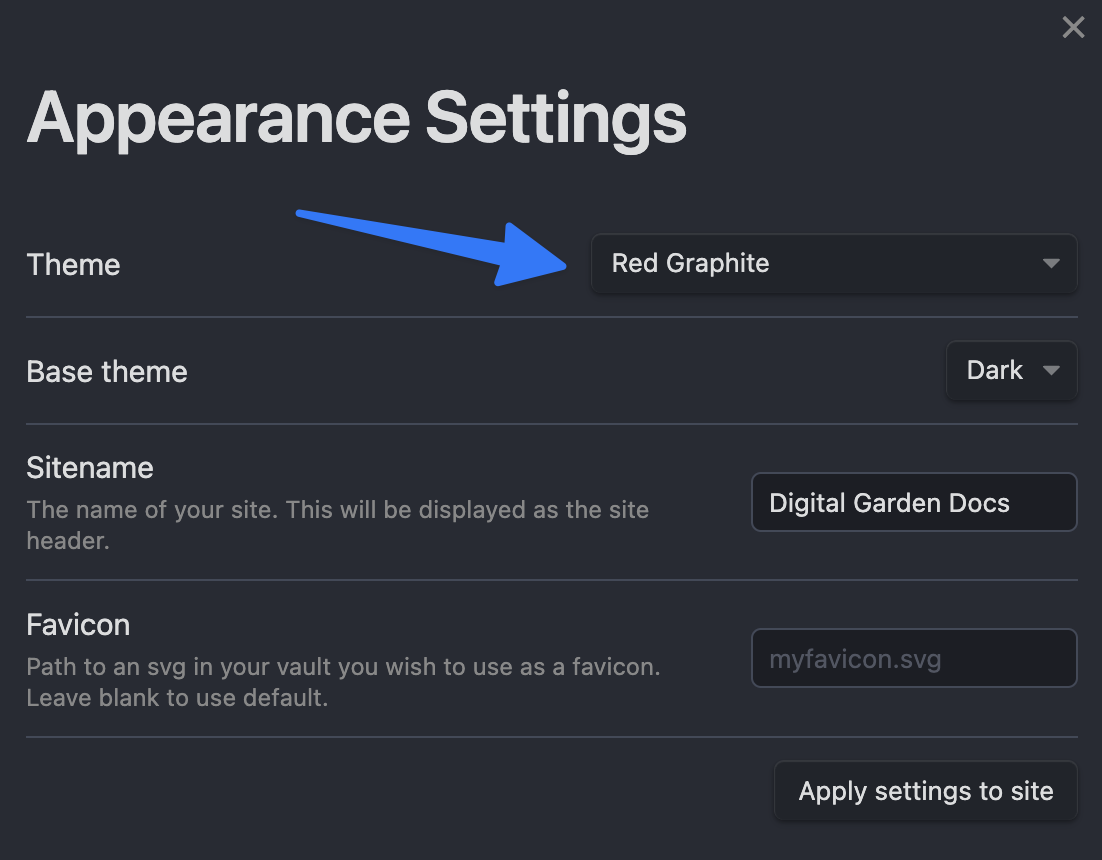Click the myfavicon.svg placeholder text
This screenshot has height=860, width=1102.
point(855,659)
